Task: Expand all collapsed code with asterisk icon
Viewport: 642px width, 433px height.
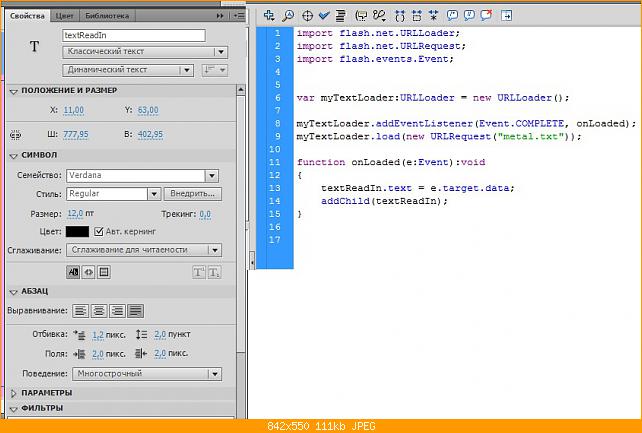Action: tap(433, 16)
